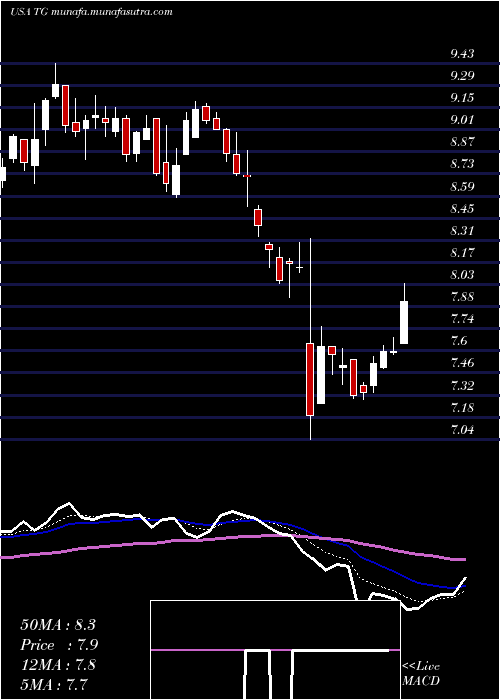Click the 7.74 price axis label
The image size is (500, 700).
[x=462, y=319]
